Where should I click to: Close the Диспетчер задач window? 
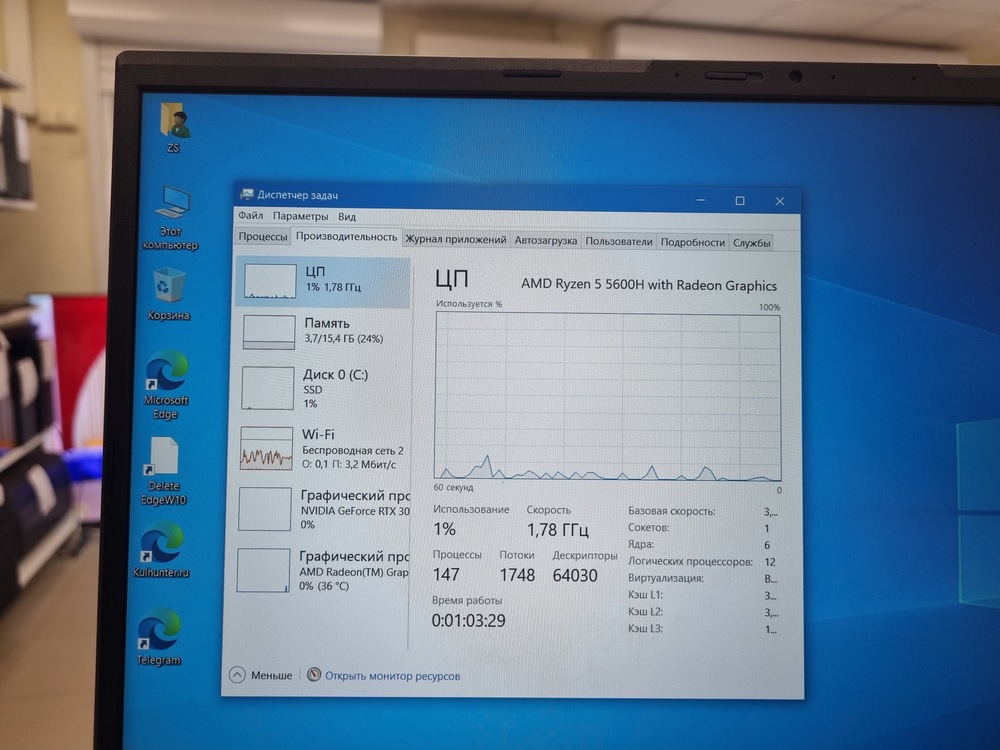tap(779, 202)
